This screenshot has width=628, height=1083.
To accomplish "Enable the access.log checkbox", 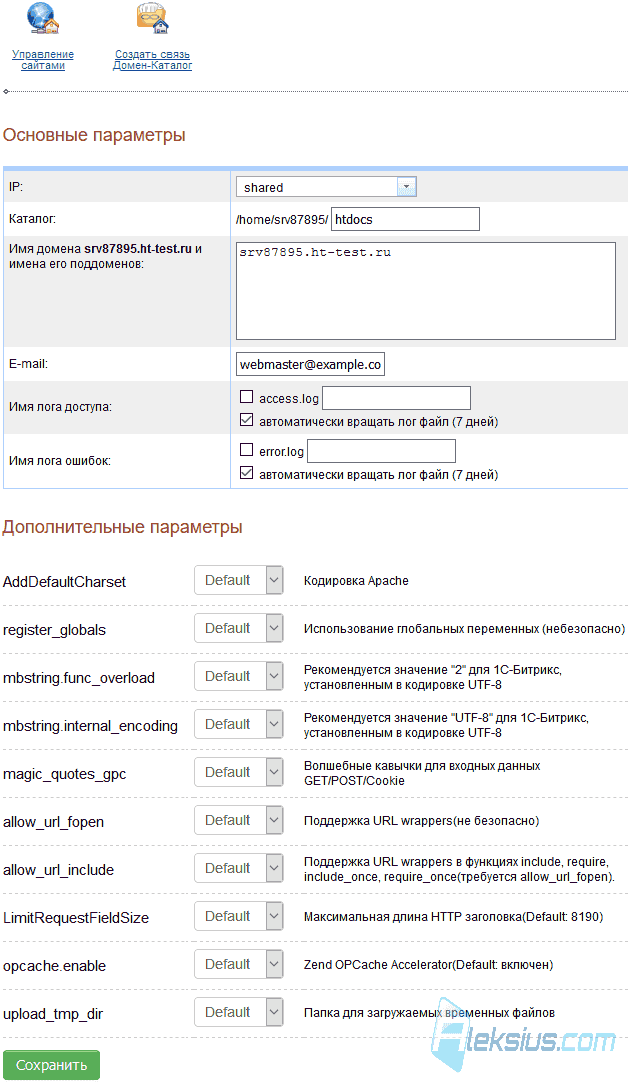I will pos(246,397).
